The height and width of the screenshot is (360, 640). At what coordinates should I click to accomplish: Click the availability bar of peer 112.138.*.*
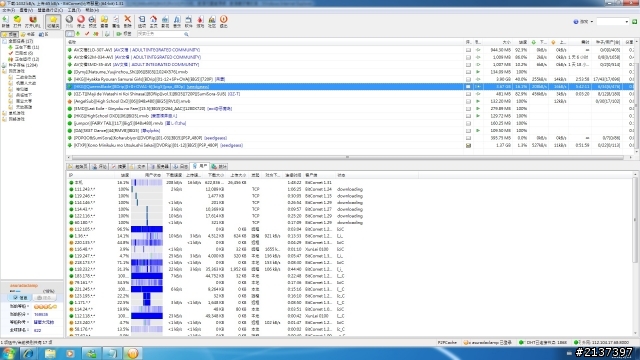tap(147, 316)
